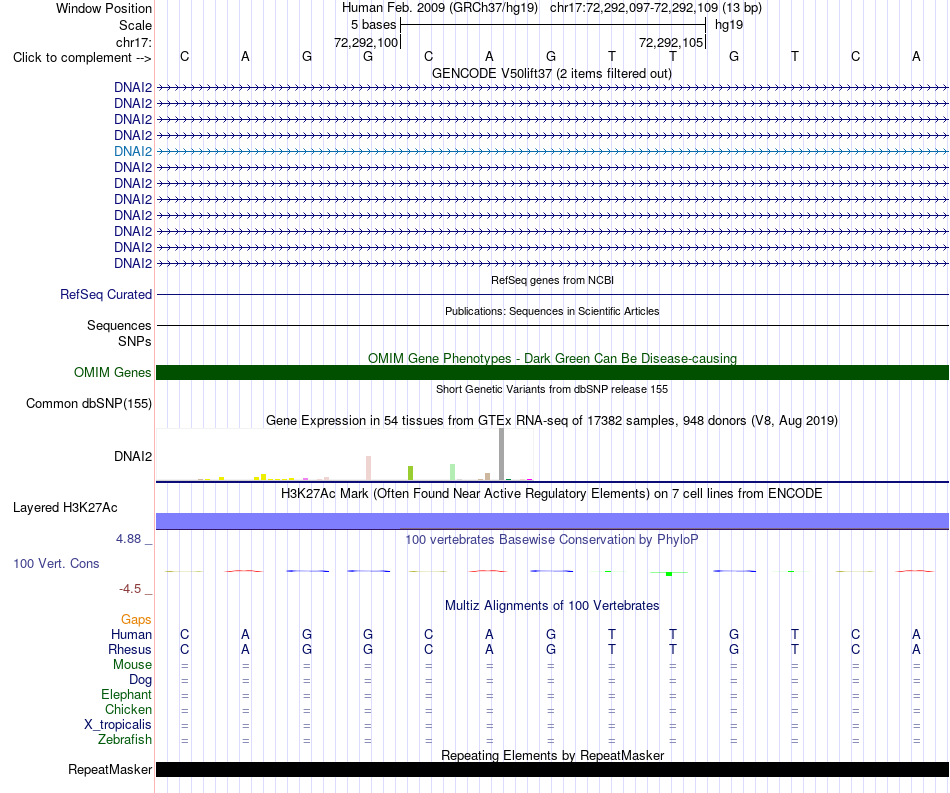
Task: Click the chromosome position range chr17:72,292,097-72,292,109
Action: pyautogui.click(x=634, y=8)
